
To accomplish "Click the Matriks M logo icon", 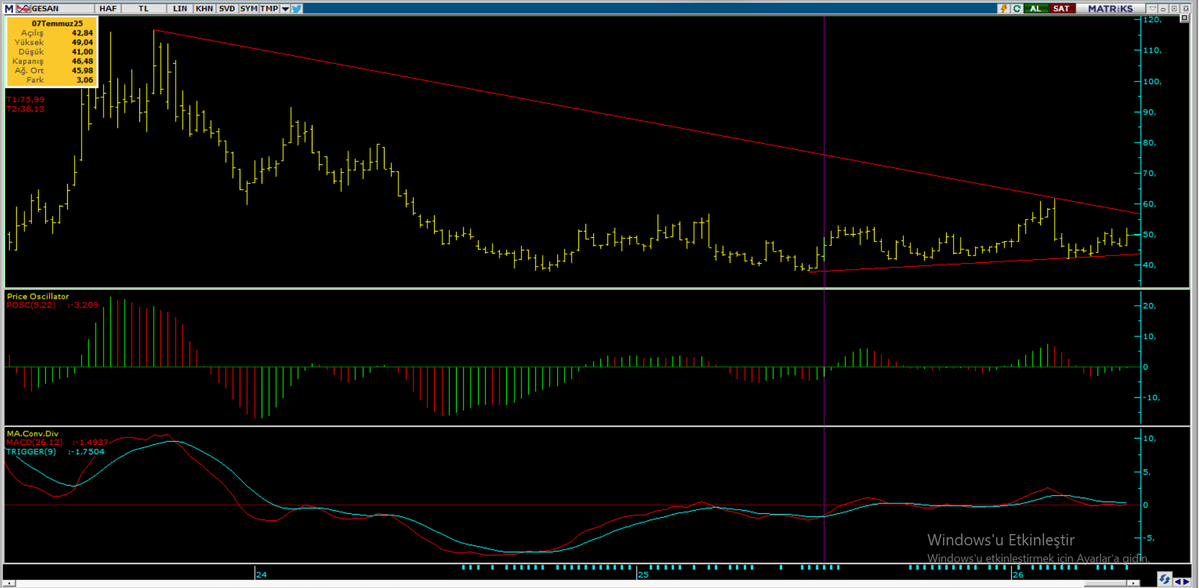I will 8,8.
